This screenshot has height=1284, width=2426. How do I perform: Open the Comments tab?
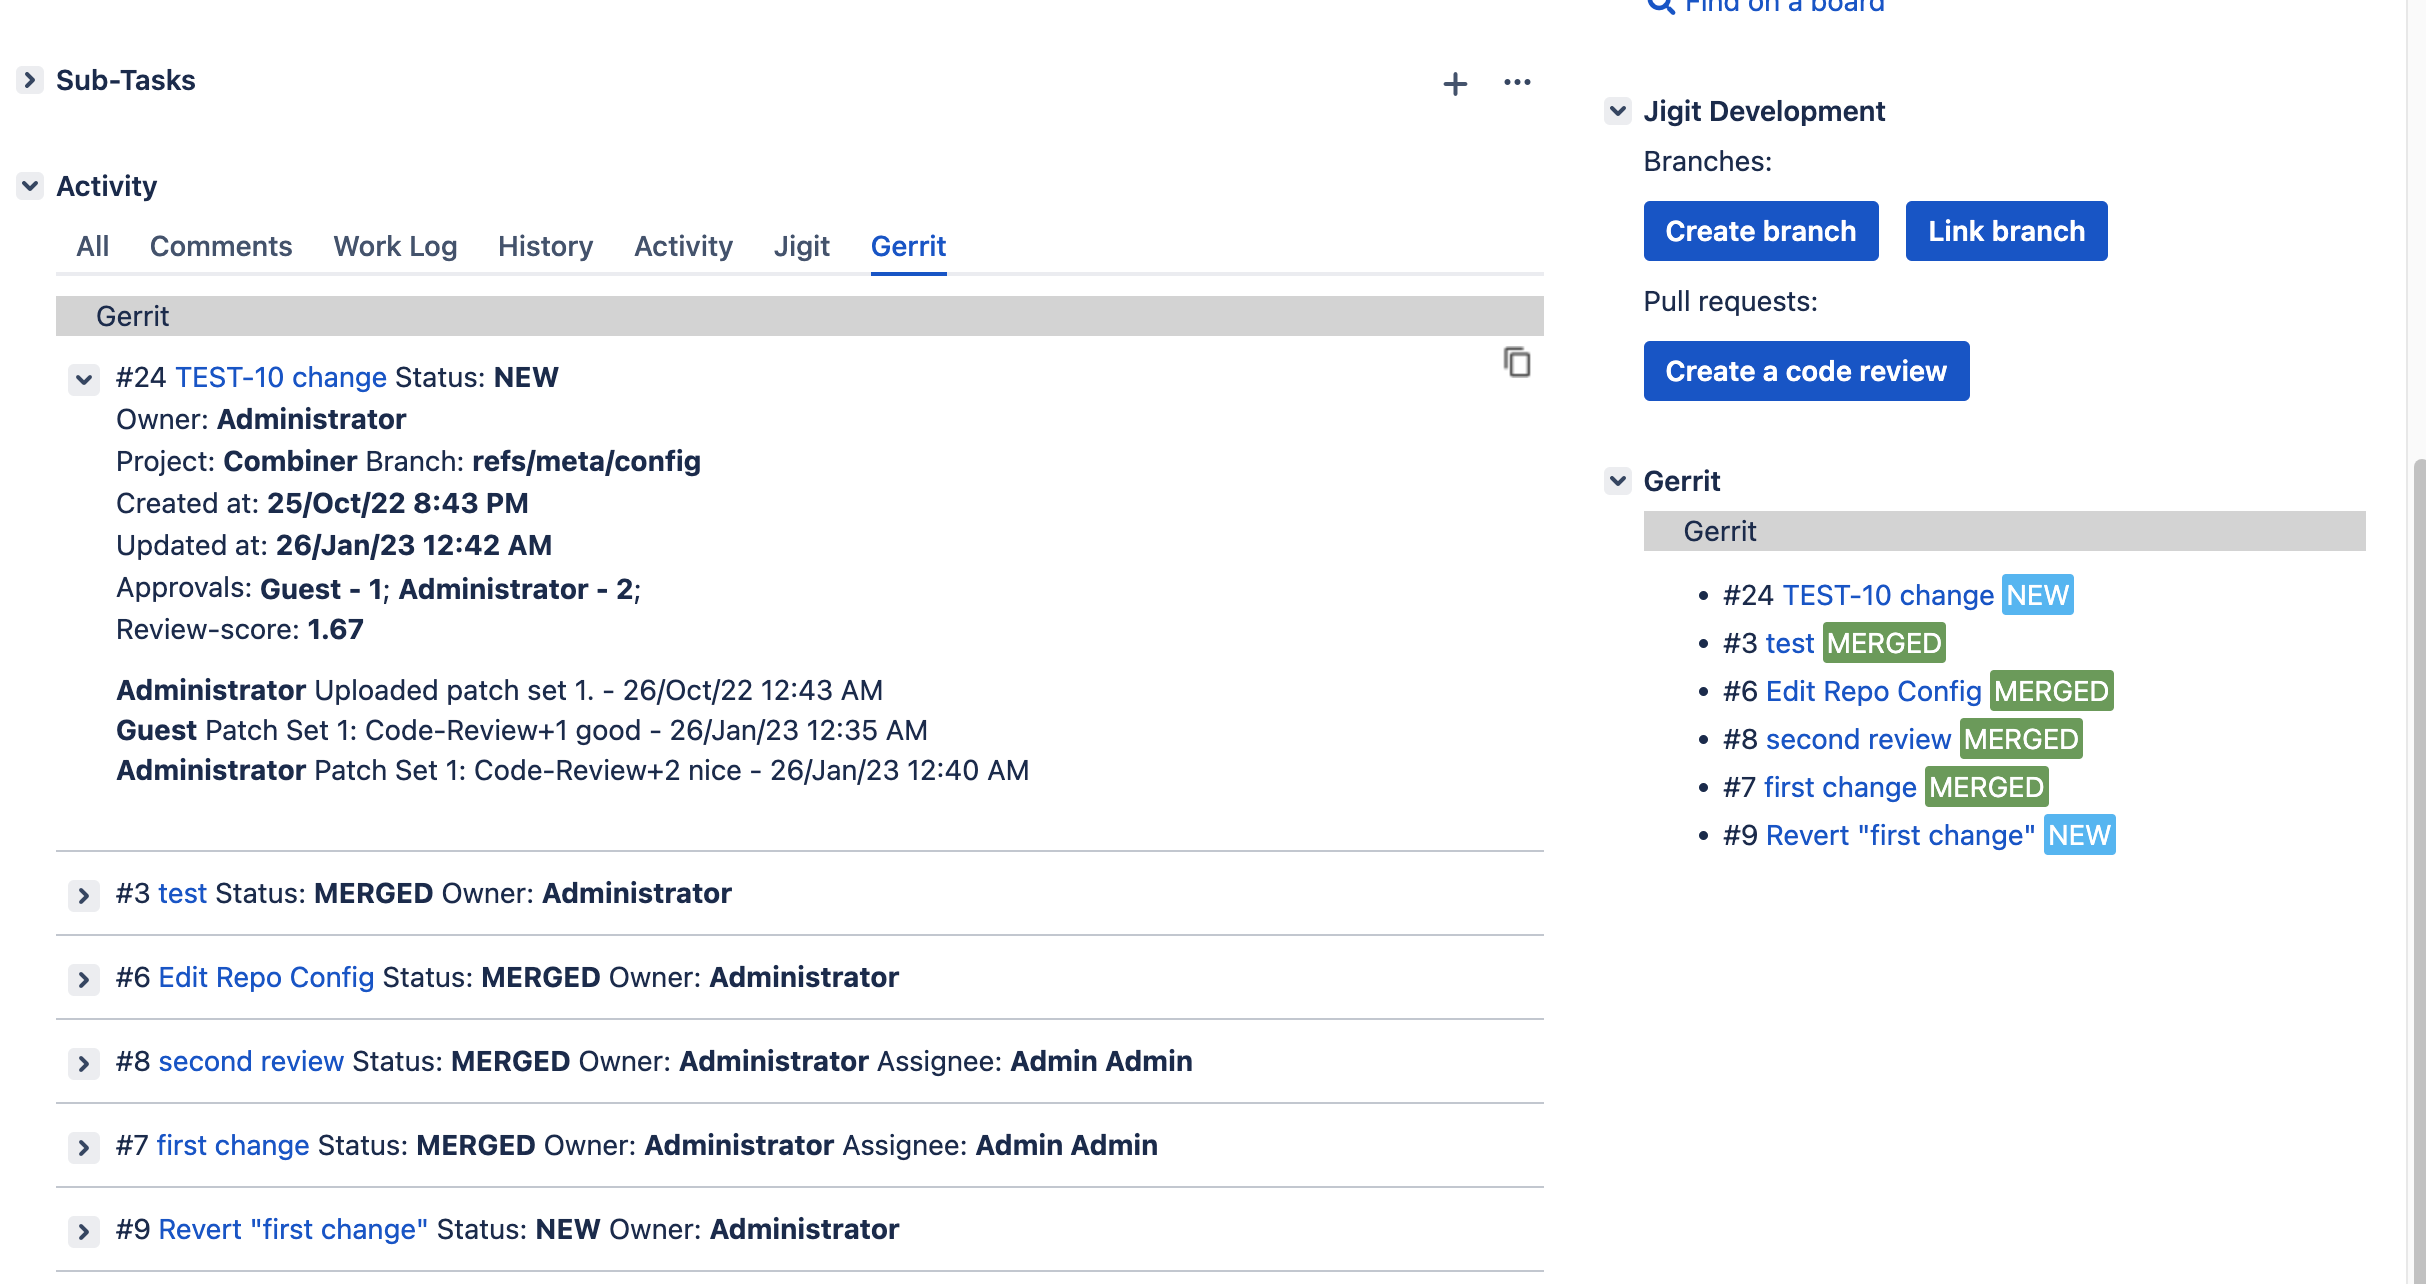221,246
